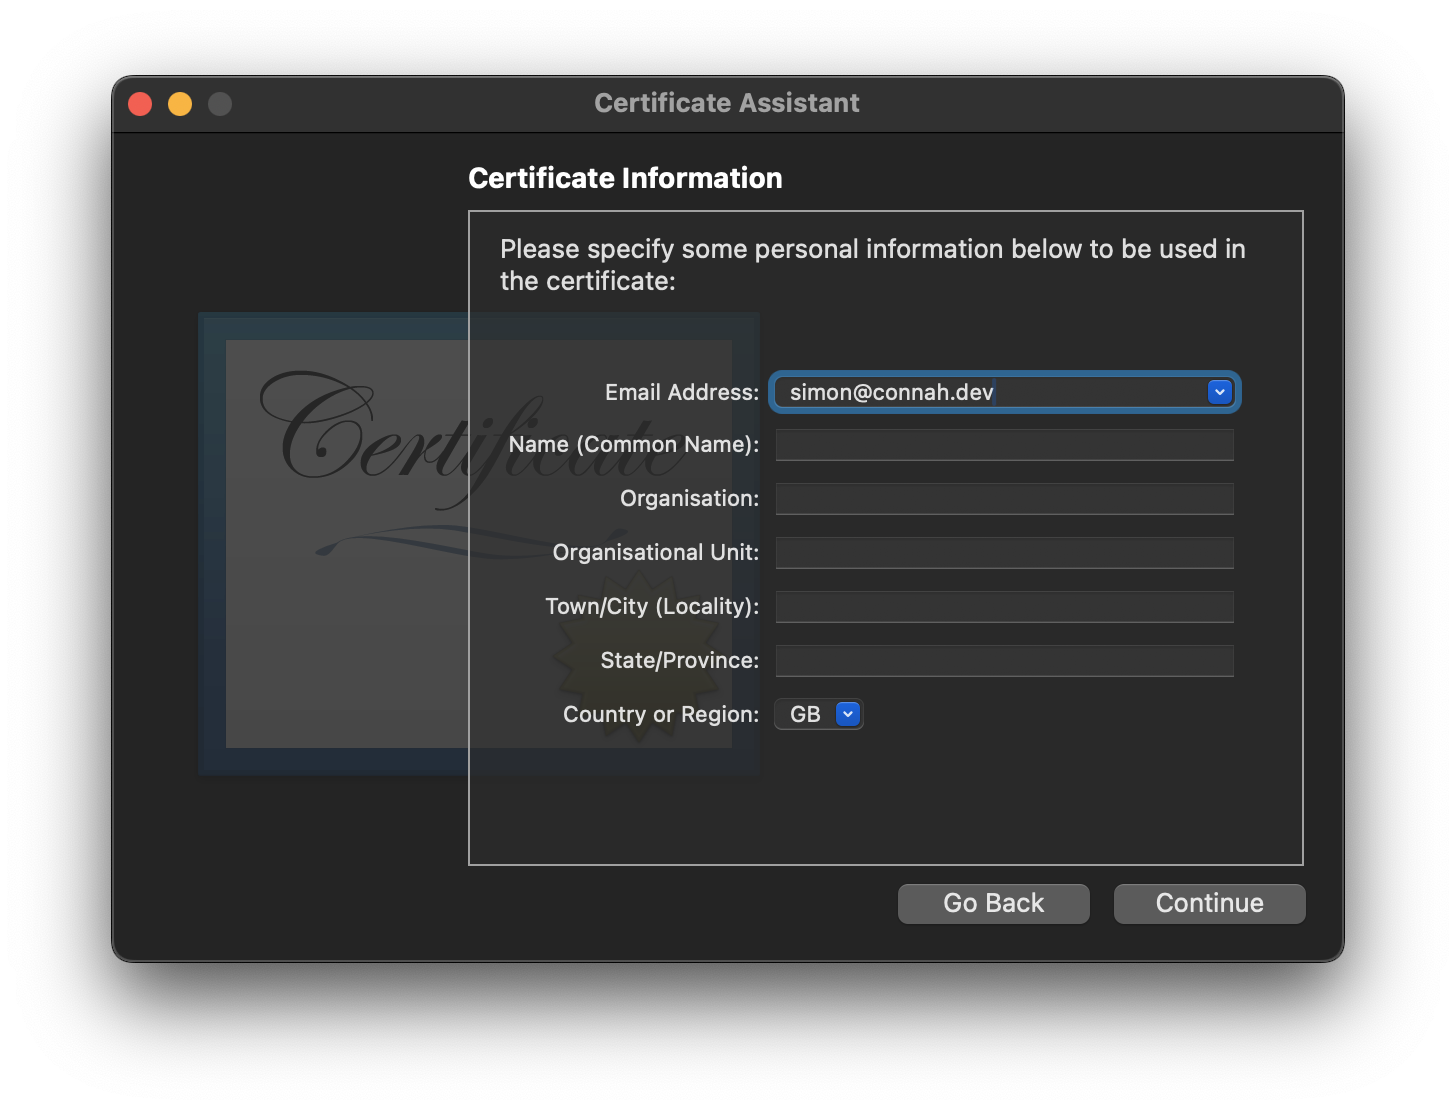Select the Name (Common Name) field
The height and width of the screenshot is (1110, 1456).
pyautogui.click(x=1004, y=445)
